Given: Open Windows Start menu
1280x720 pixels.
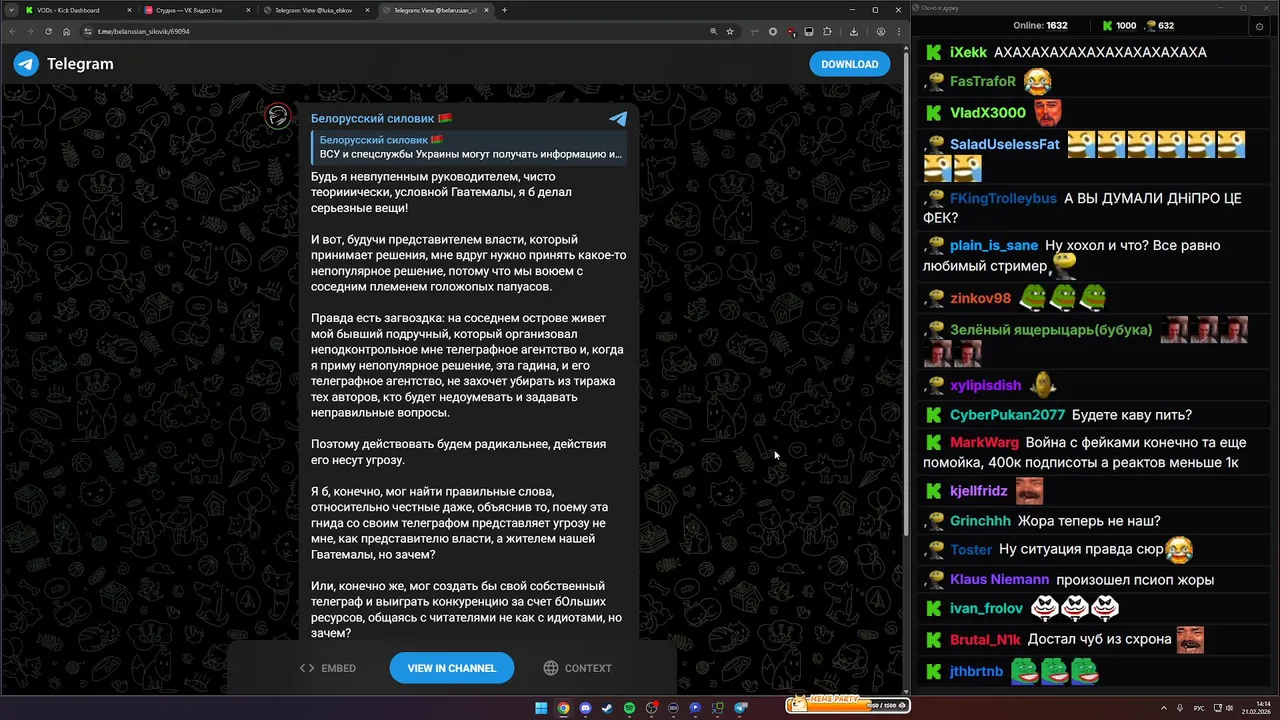Looking at the screenshot, I should coord(541,708).
